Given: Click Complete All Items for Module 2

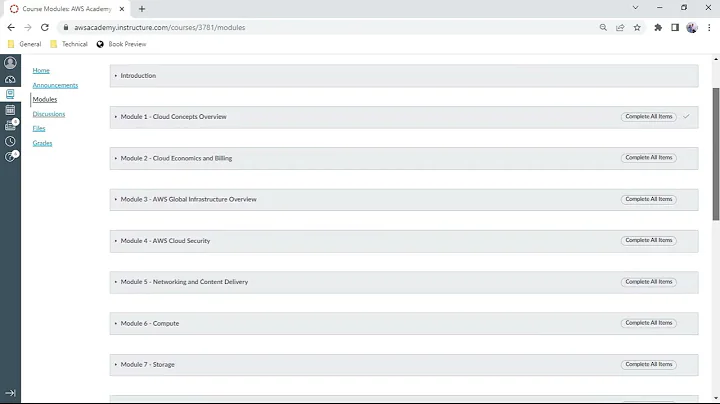Looking at the screenshot, I should (x=648, y=157).
